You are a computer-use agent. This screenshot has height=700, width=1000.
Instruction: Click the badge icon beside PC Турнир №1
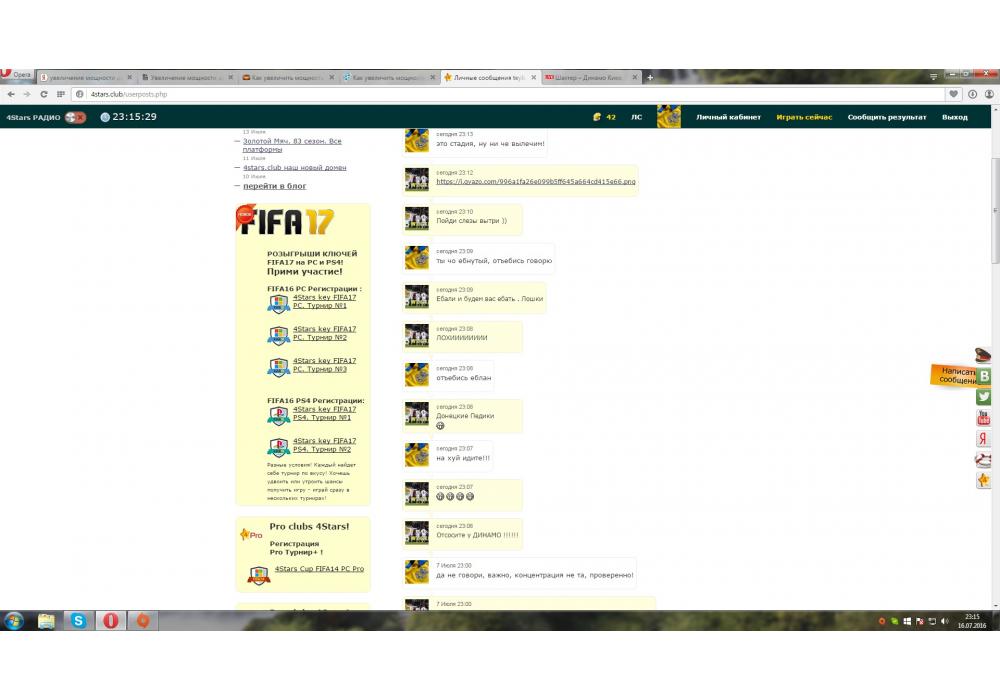(279, 304)
